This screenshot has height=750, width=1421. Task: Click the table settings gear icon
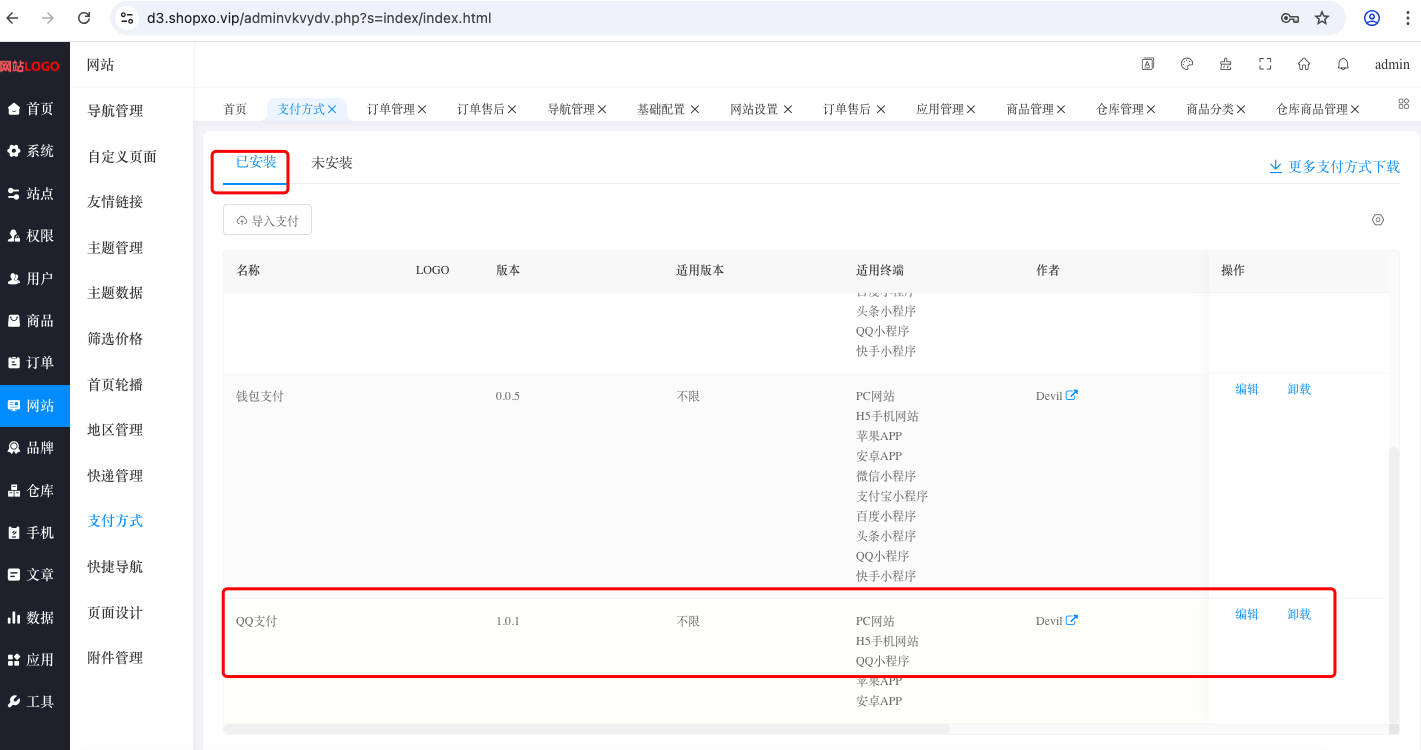pos(1378,220)
